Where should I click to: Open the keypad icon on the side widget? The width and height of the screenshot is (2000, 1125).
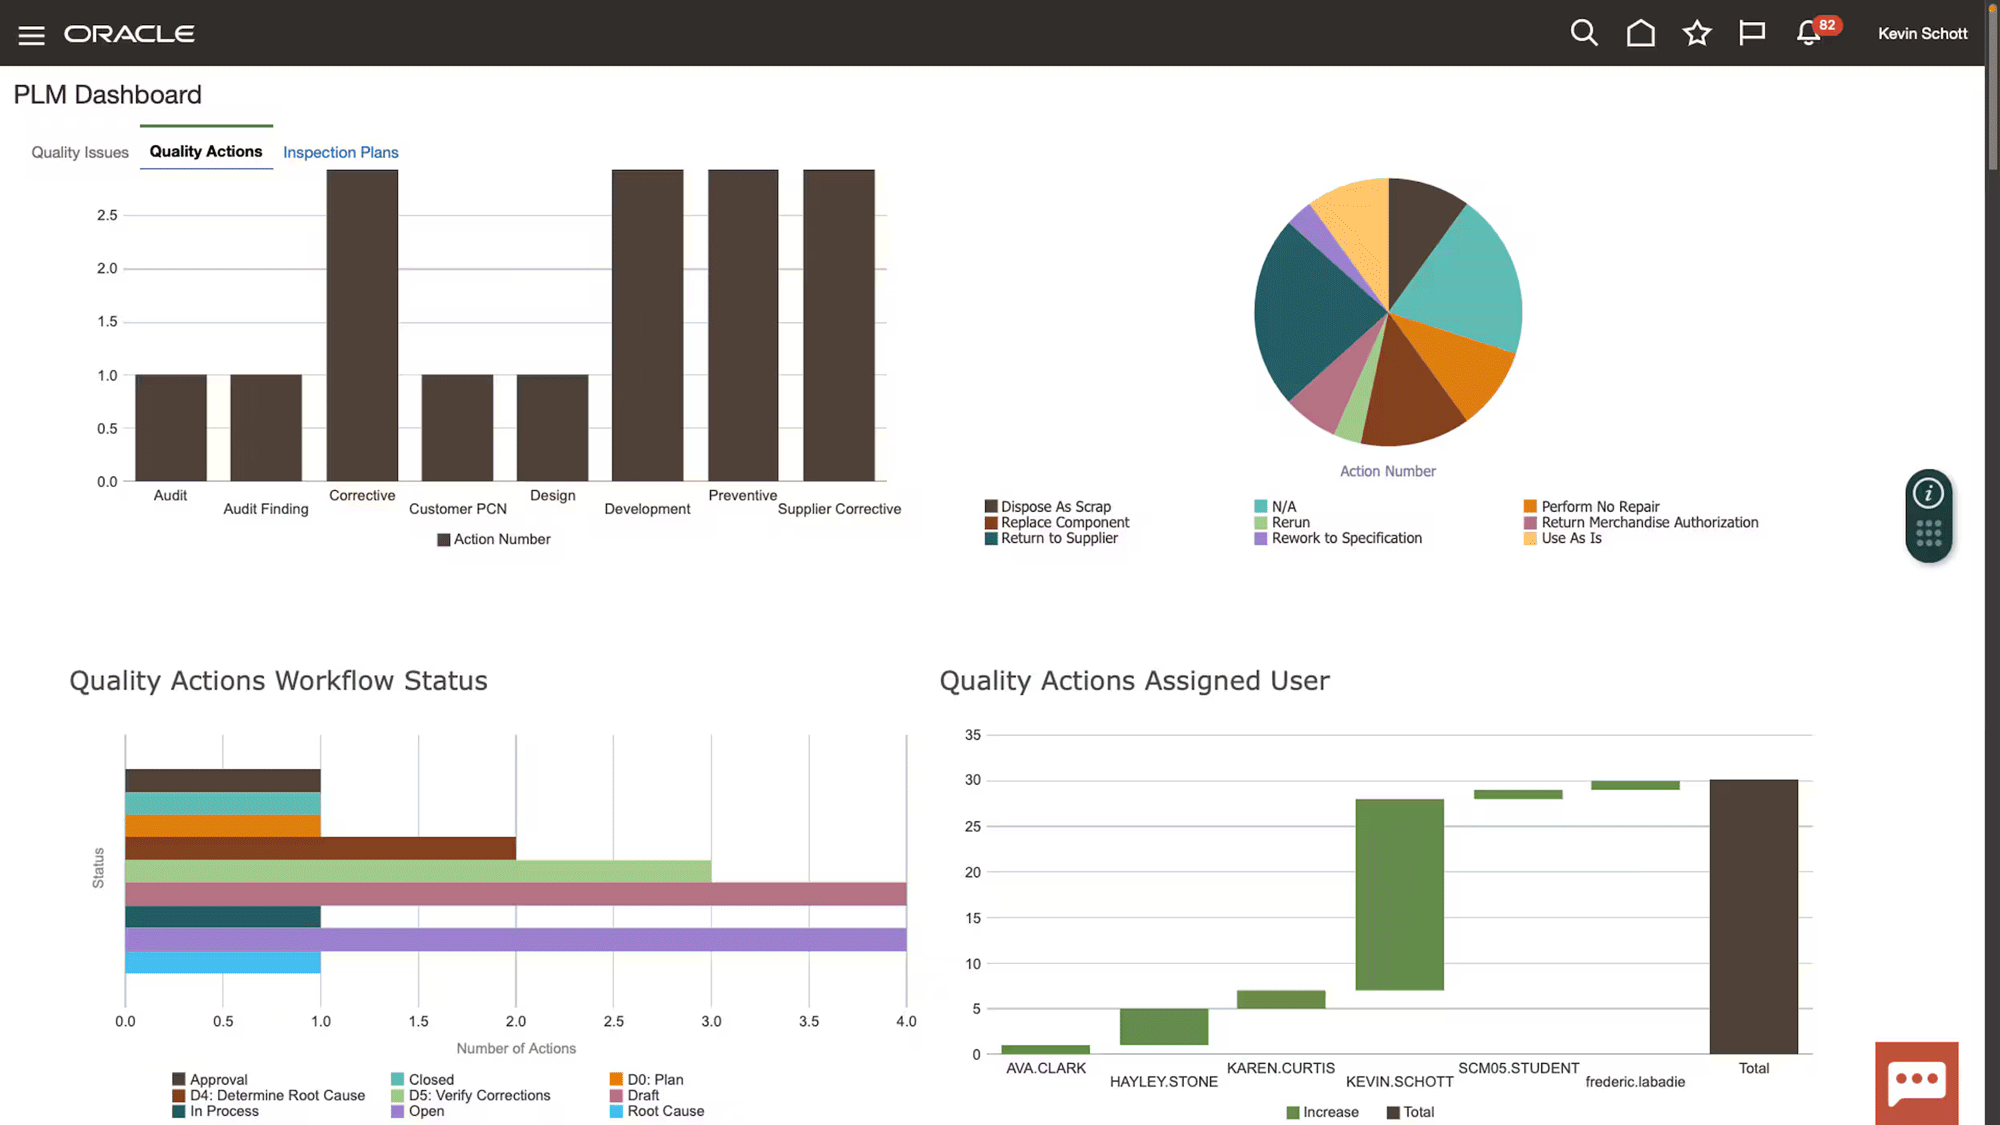click(1929, 533)
